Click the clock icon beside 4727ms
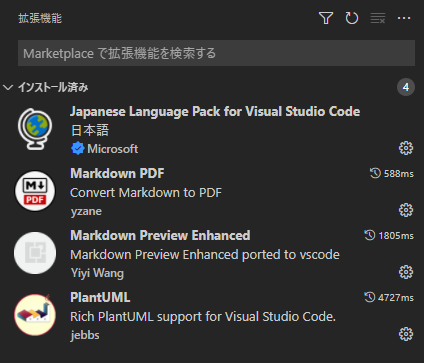This screenshot has height=363, width=424. point(370,297)
